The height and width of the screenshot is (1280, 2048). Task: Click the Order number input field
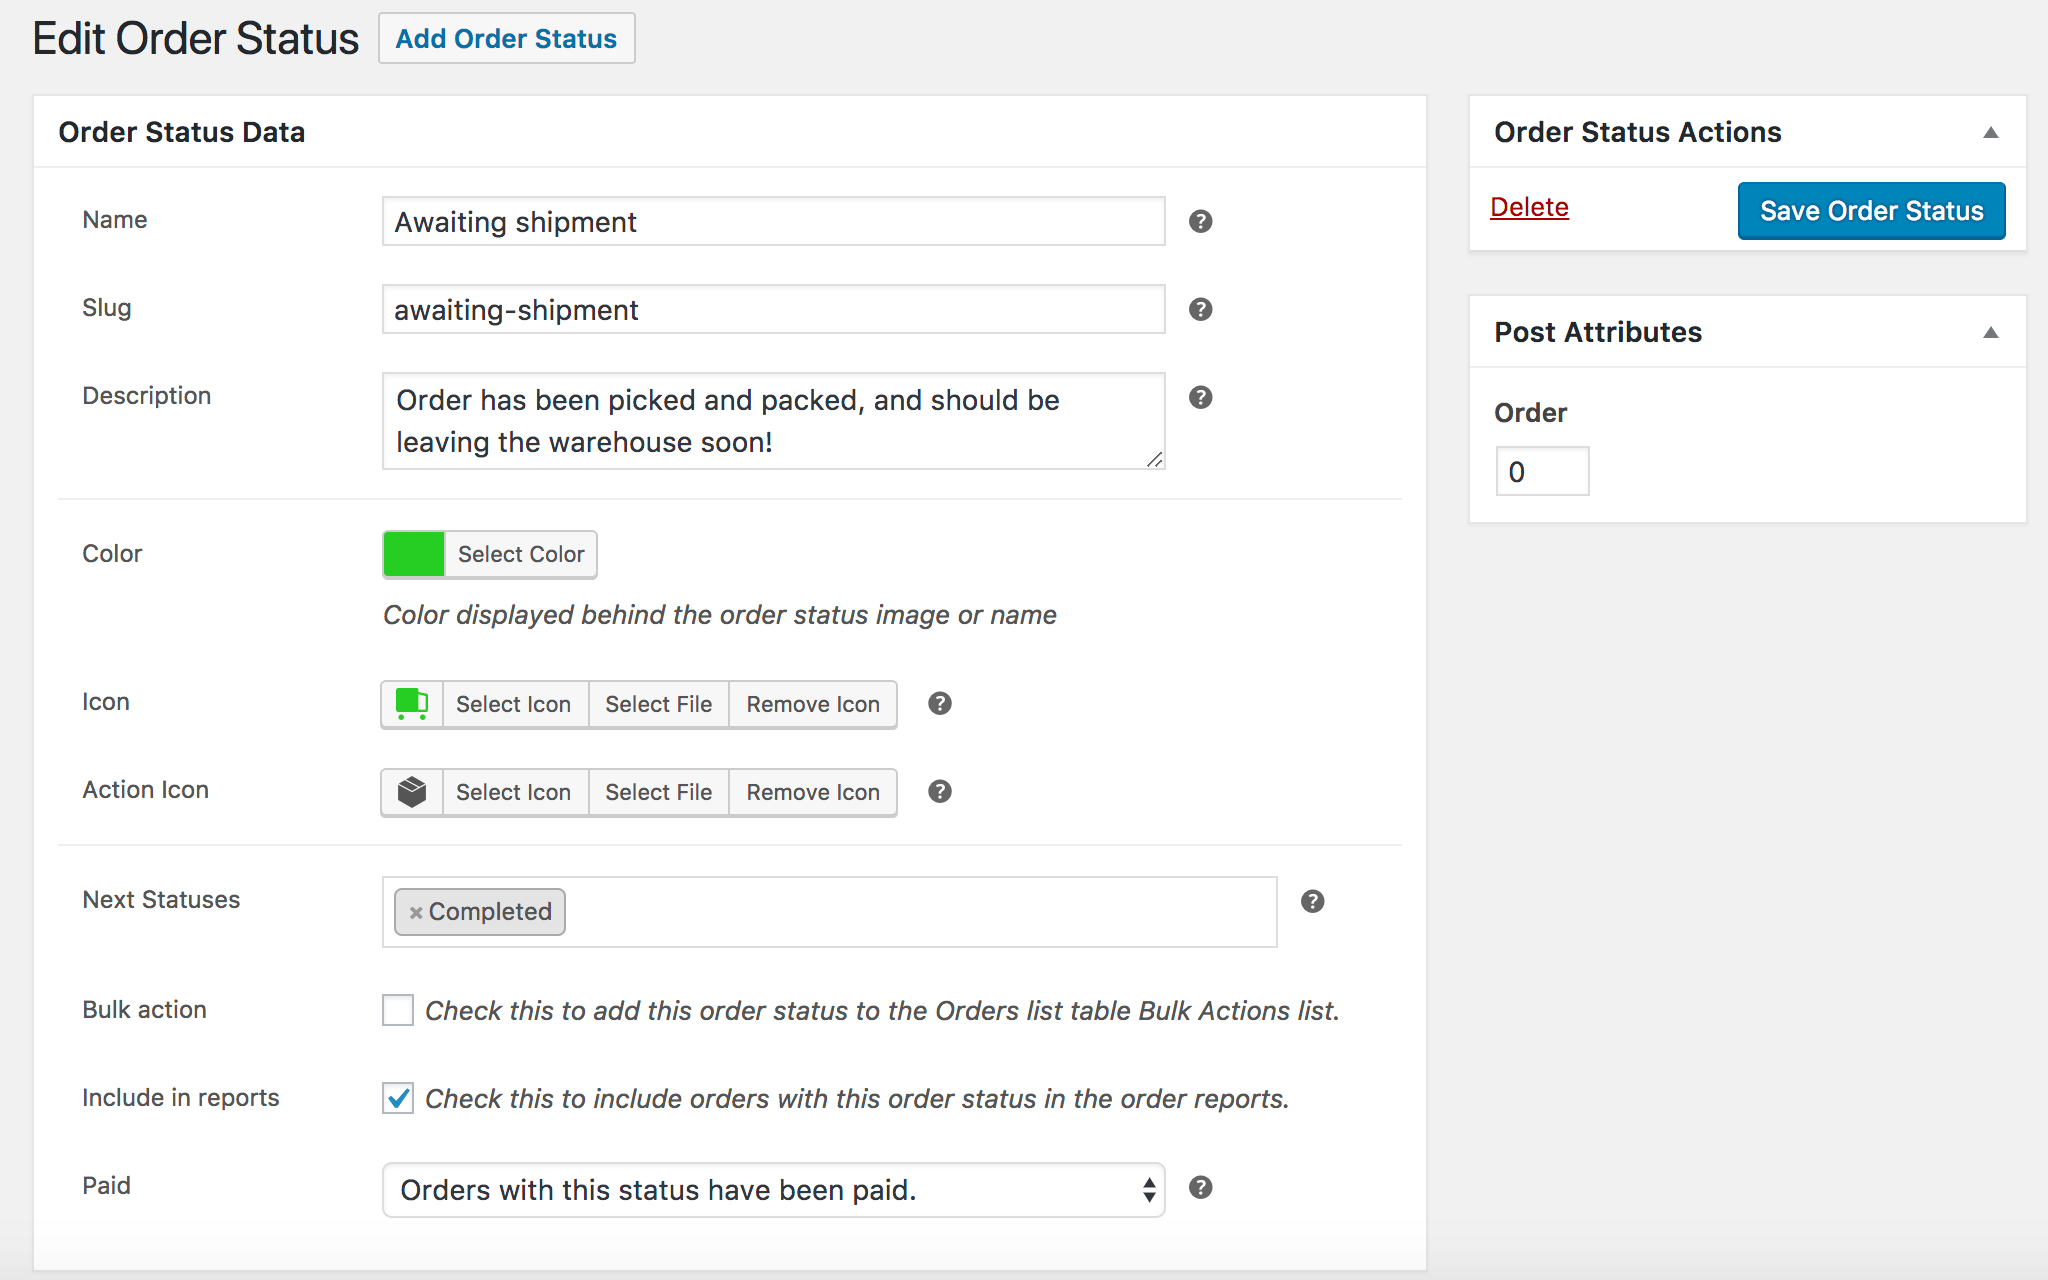[x=1542, y=470]
